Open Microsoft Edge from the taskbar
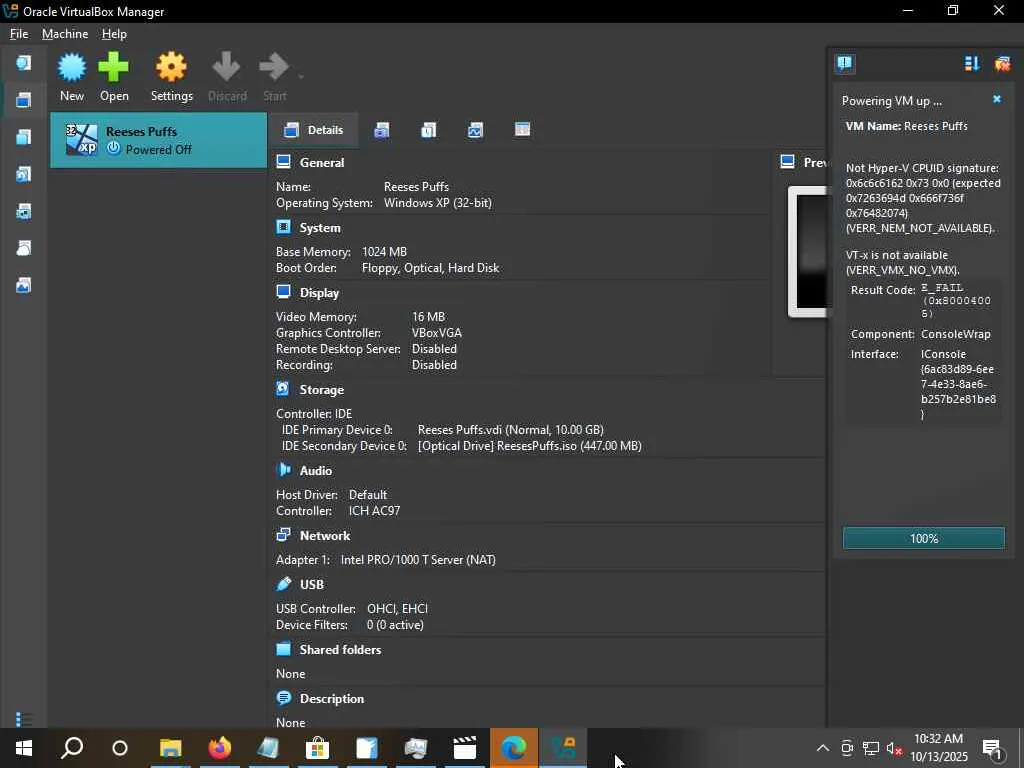The width and height of the screenshot is (1024, 768). pos(514,748)
